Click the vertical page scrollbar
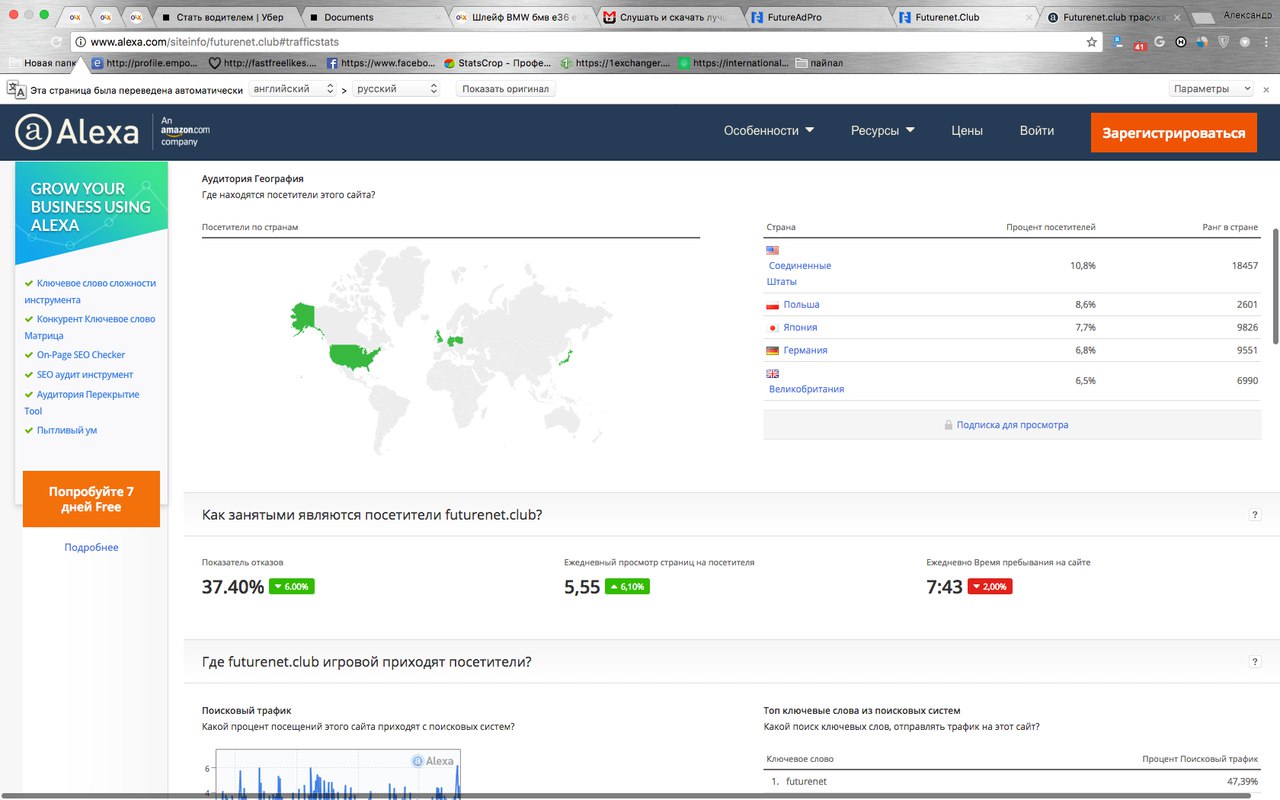Image resolution: width=1280 pixels, height=800 pixels. click(x=1275, y=287)
